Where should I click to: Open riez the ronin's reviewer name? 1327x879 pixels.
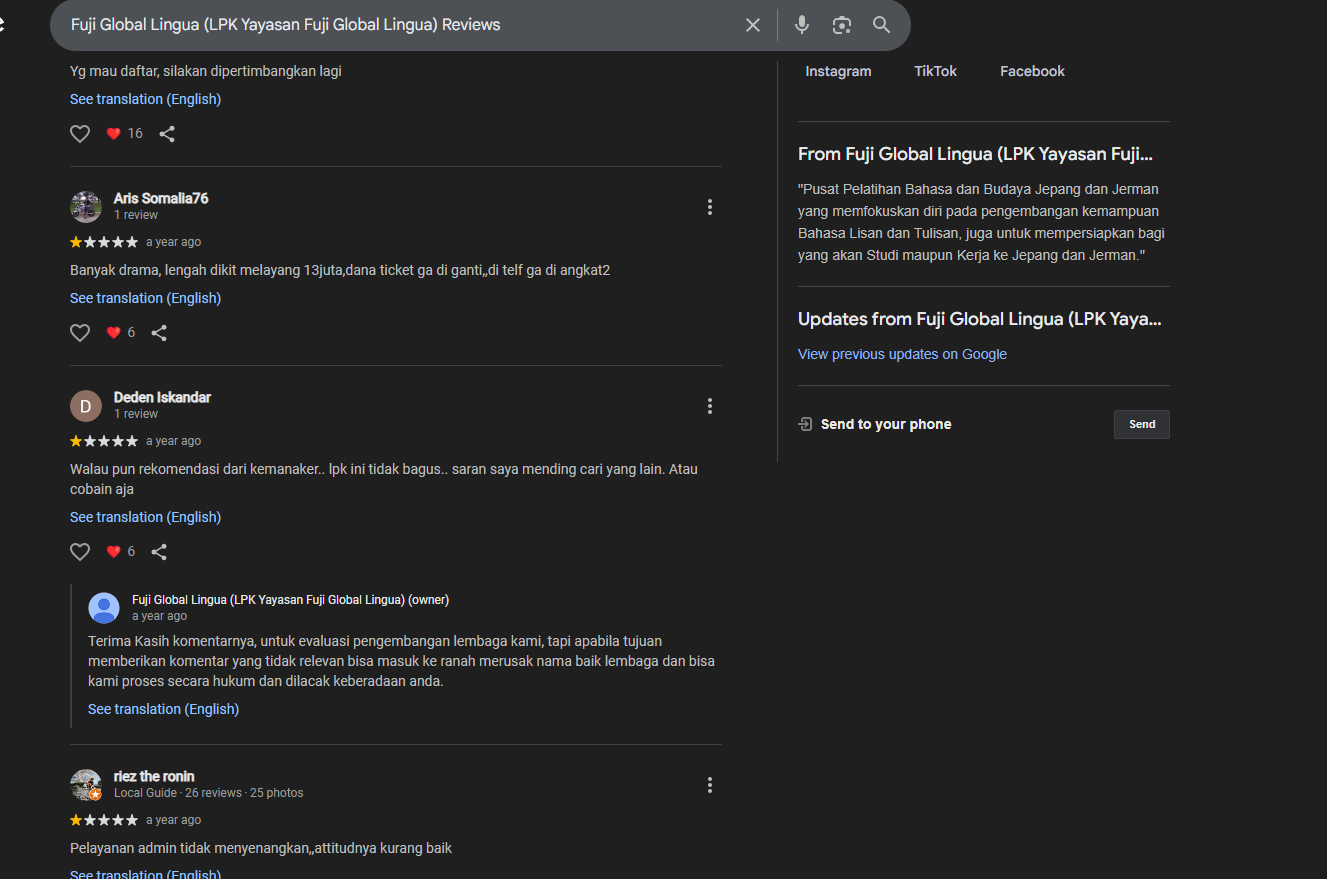click(154, 776)
